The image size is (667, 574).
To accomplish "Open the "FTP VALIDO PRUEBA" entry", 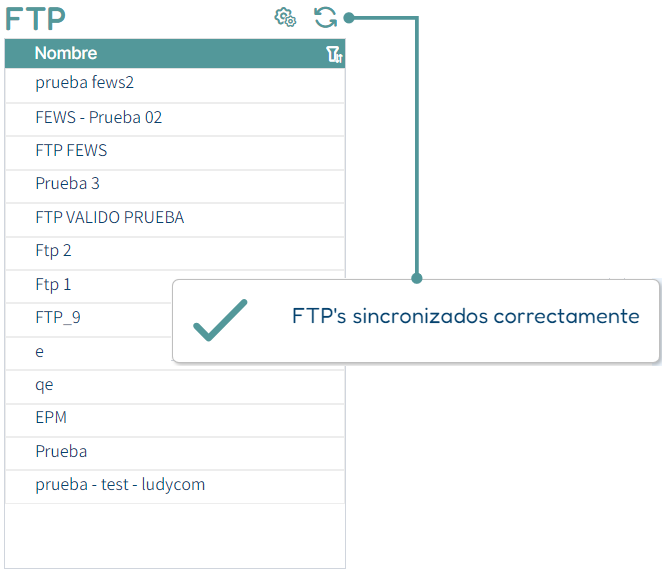I will (175, 220).
